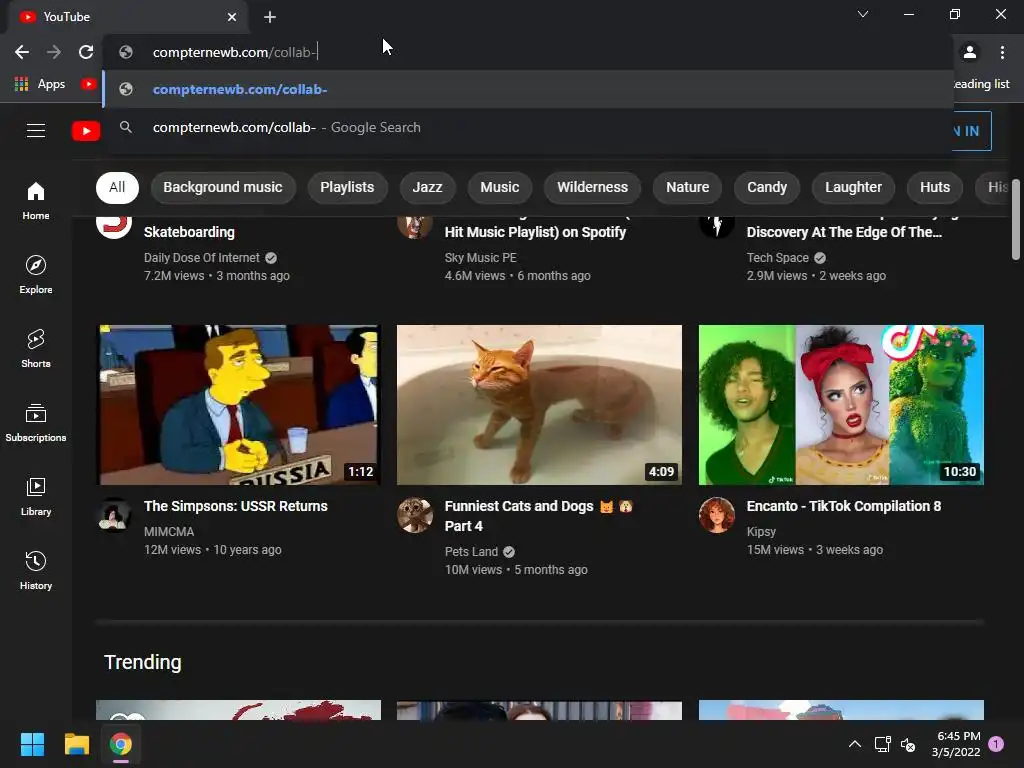This screenshot has width=1024, height=768.
Task: Select the Wilderness filter chip
Action: click(x=592, y=187)
